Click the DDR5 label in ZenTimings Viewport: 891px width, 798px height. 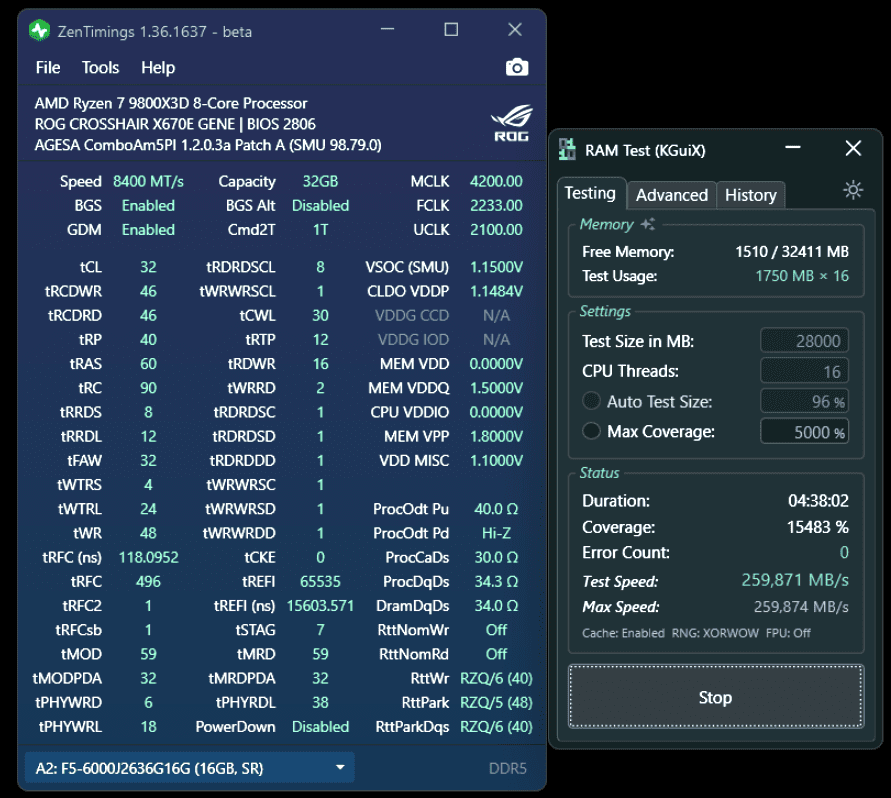point(507,768)
